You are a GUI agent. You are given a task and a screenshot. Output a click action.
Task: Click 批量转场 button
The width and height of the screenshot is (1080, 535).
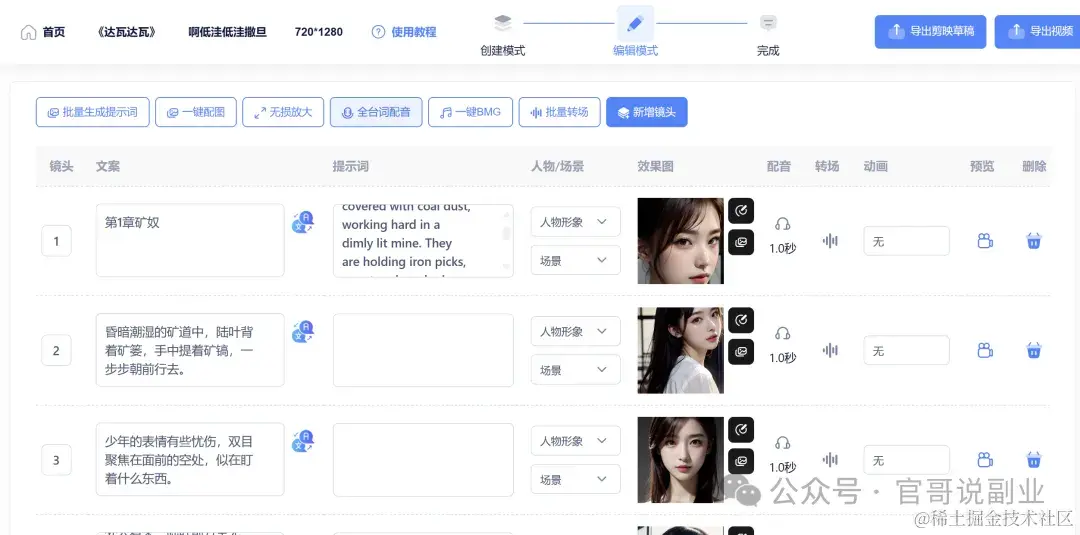coord(559,112)
